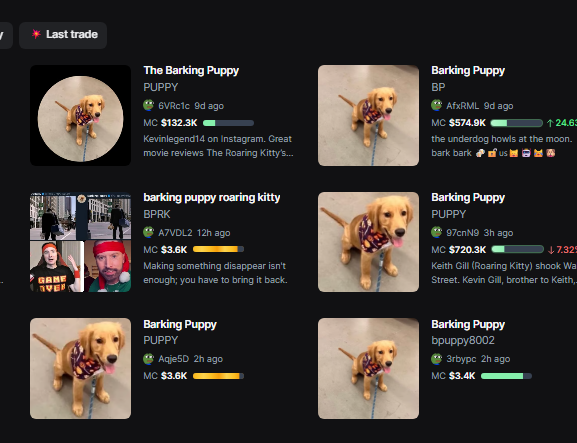
Task: Open creator profile 3rbypc
Action: [461, 359]
